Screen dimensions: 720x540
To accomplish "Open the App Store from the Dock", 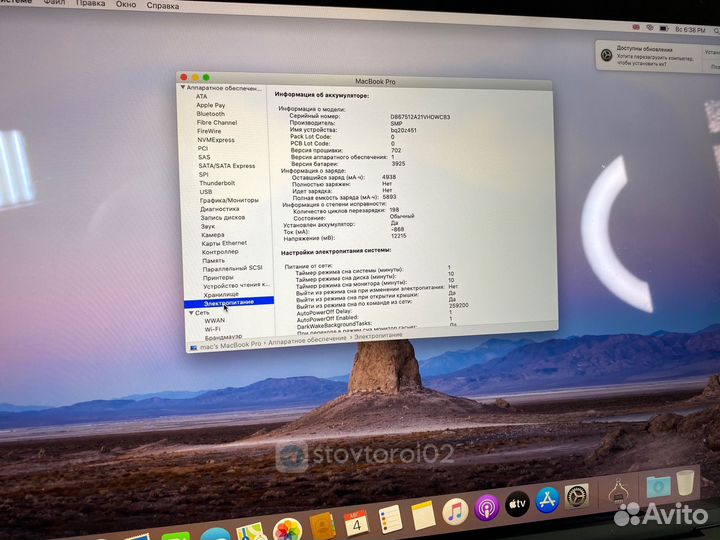I will coord(547,500).
